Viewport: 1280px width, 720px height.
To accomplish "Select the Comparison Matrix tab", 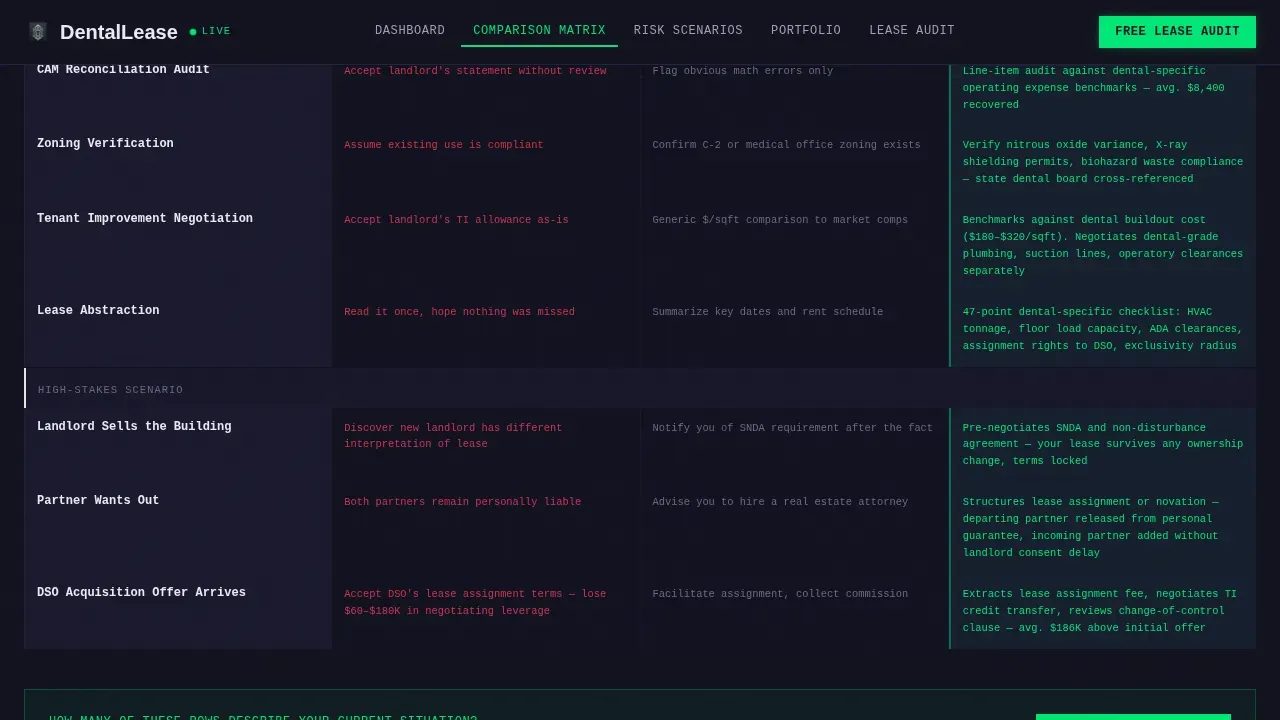I will point(539,31).
